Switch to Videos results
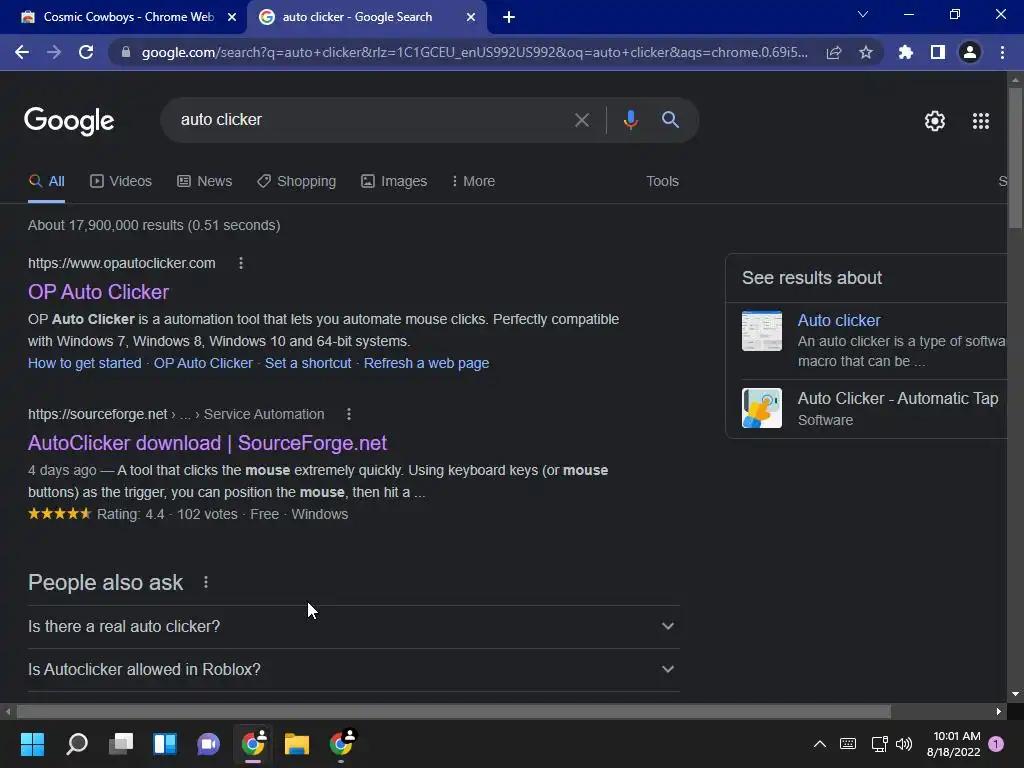 tap(121, 182)
